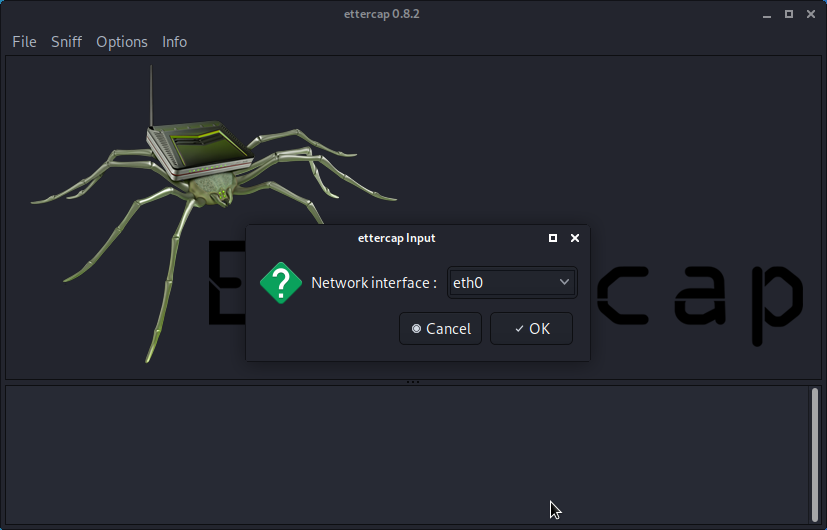Open the Sniff menu
This screenshot has width=827, height=530.
click(66, 42)
